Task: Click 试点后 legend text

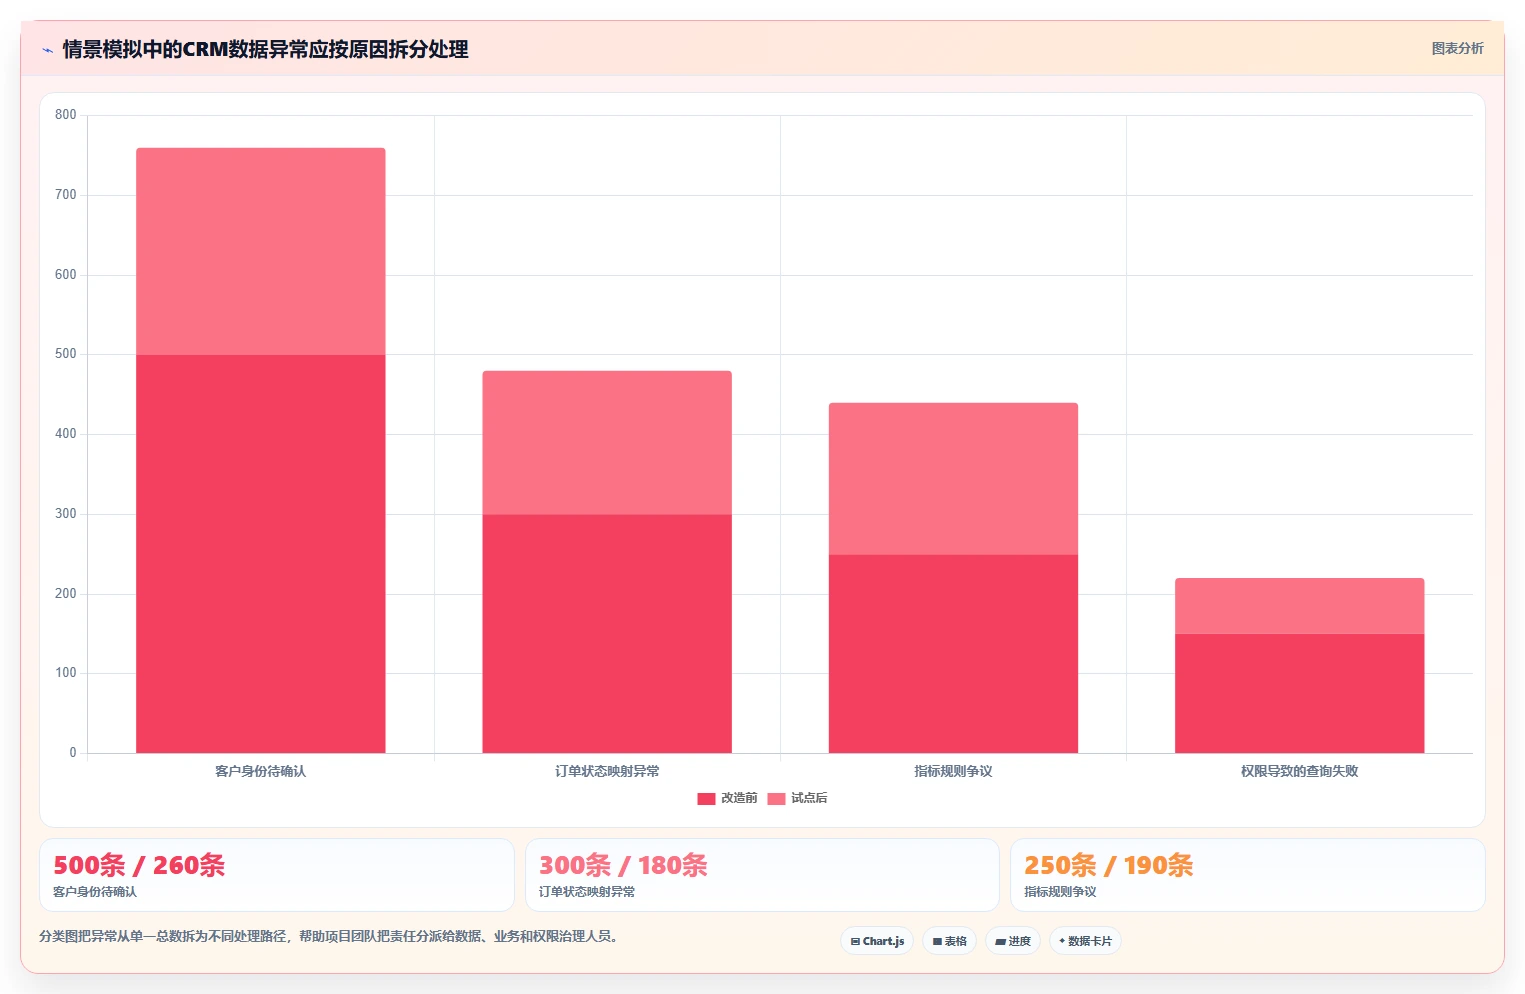Action: pyautogui.click(x=809, y=798)
